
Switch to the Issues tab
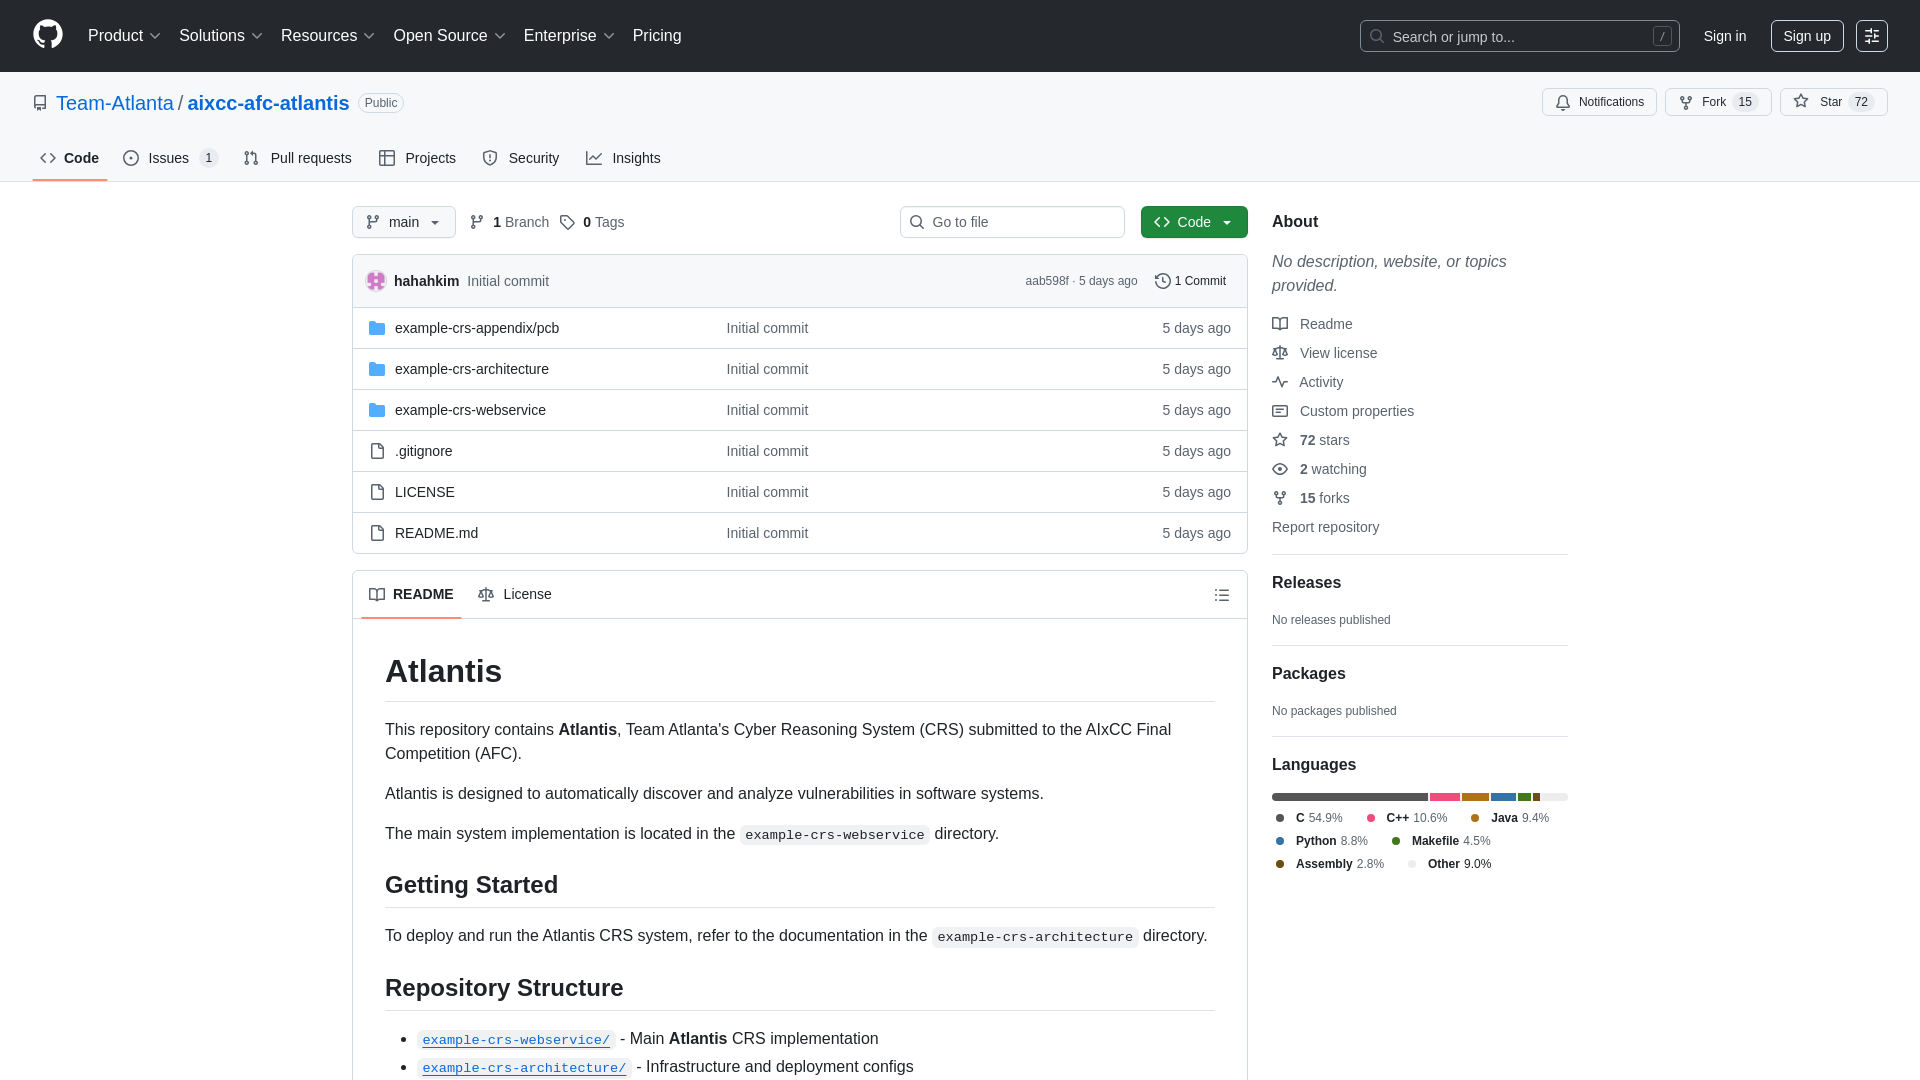(x=170, y=158)
